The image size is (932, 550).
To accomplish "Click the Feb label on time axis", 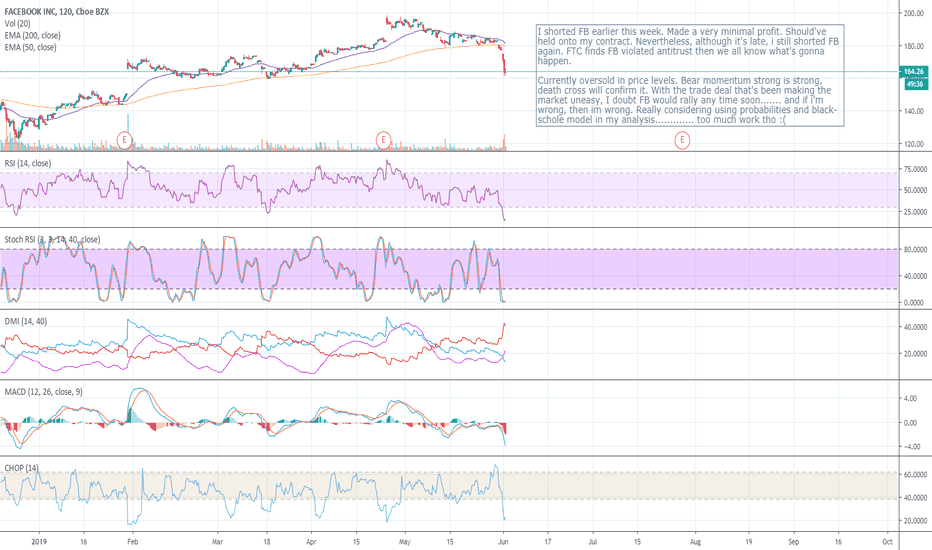I will (133, 542).
